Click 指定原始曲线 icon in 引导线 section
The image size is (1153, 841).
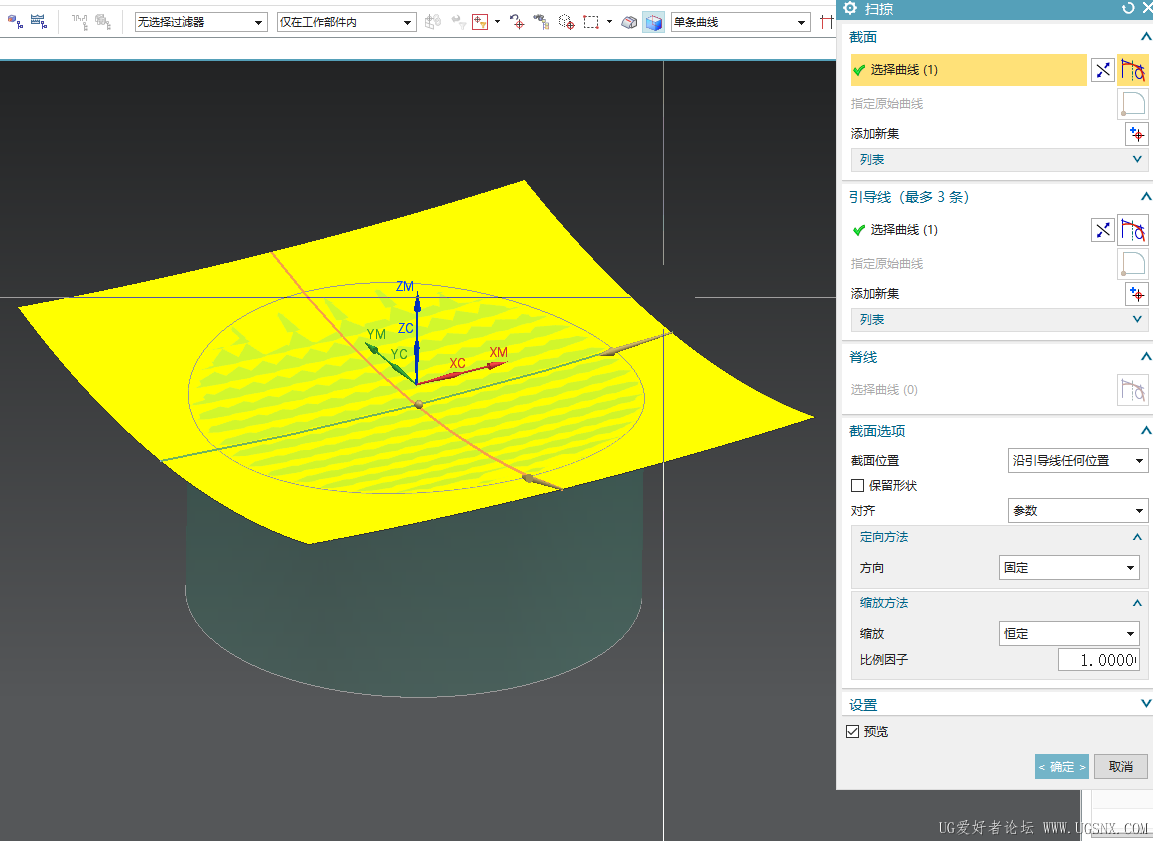[x=1132, y=264]
